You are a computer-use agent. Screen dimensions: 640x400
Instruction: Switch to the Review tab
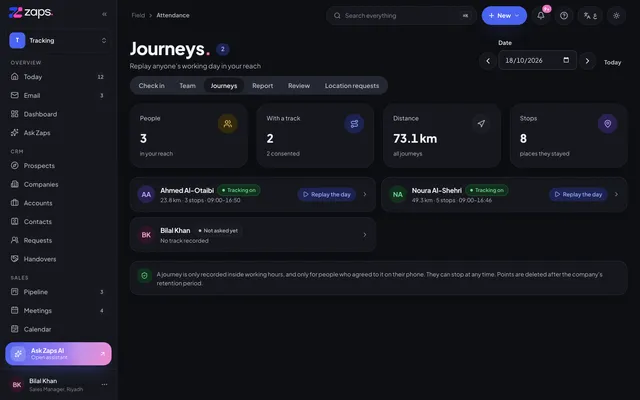[x=299, y=86]
